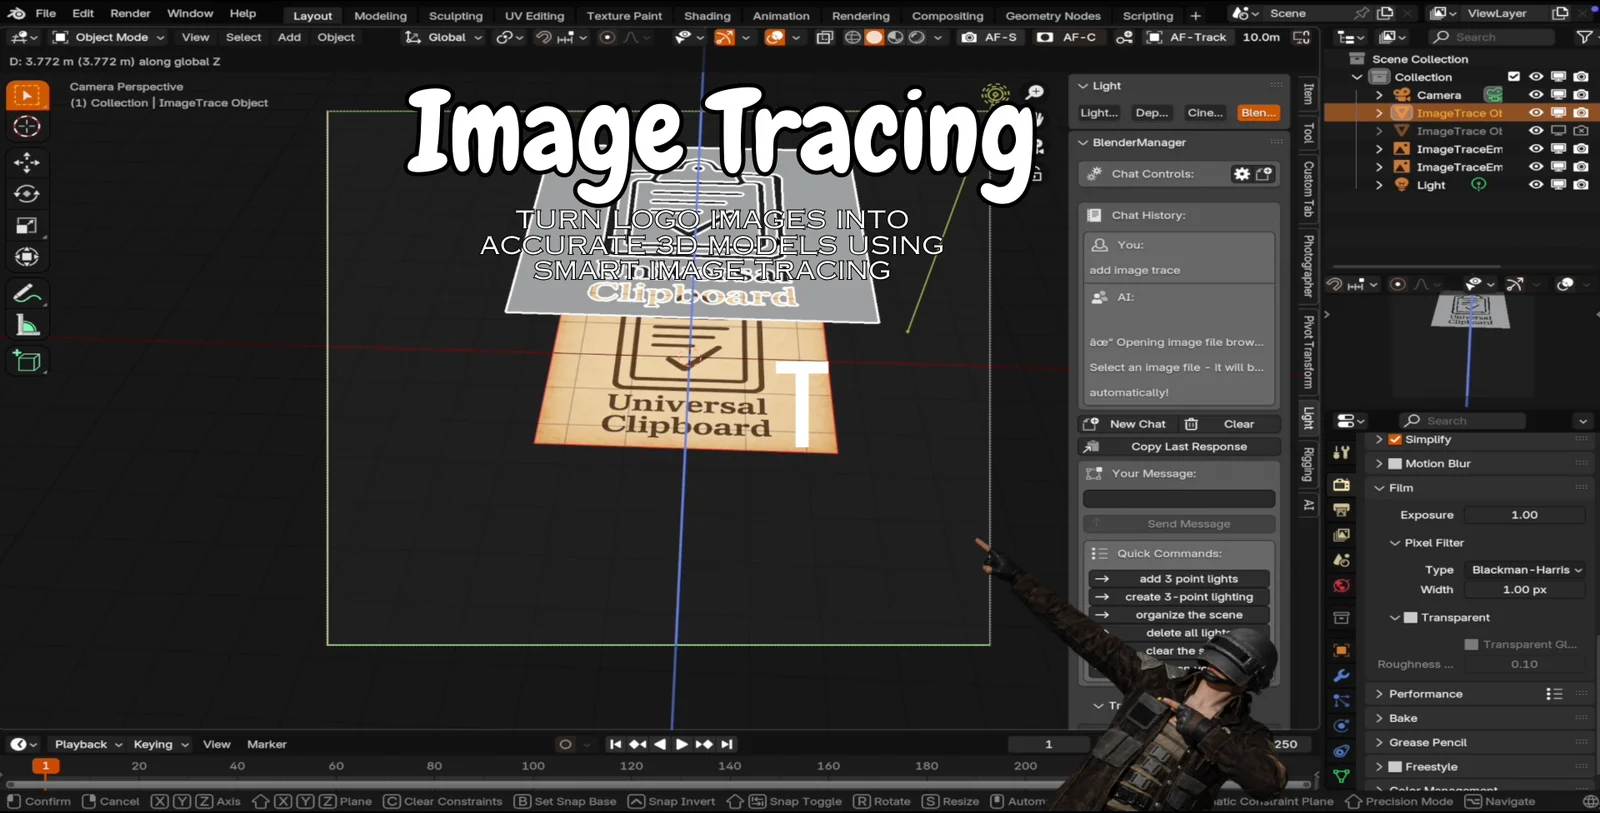Toggle the Transparent film checkbox
The height and width of the screenshot is (813, 1600).
tap(1411, 618)
